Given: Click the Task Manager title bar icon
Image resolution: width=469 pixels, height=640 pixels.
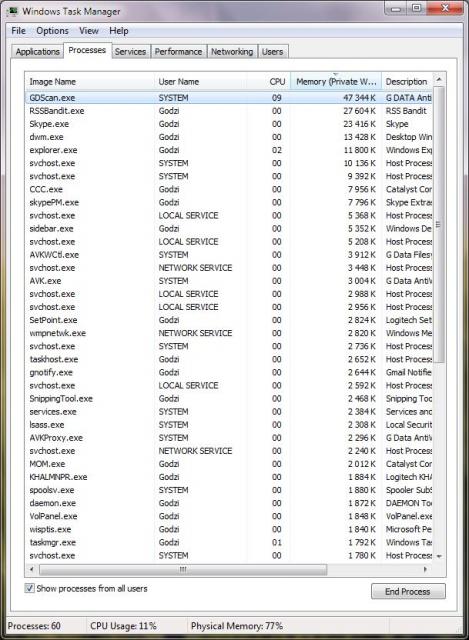Looking at the screenshot, I should tap(13, 11).
